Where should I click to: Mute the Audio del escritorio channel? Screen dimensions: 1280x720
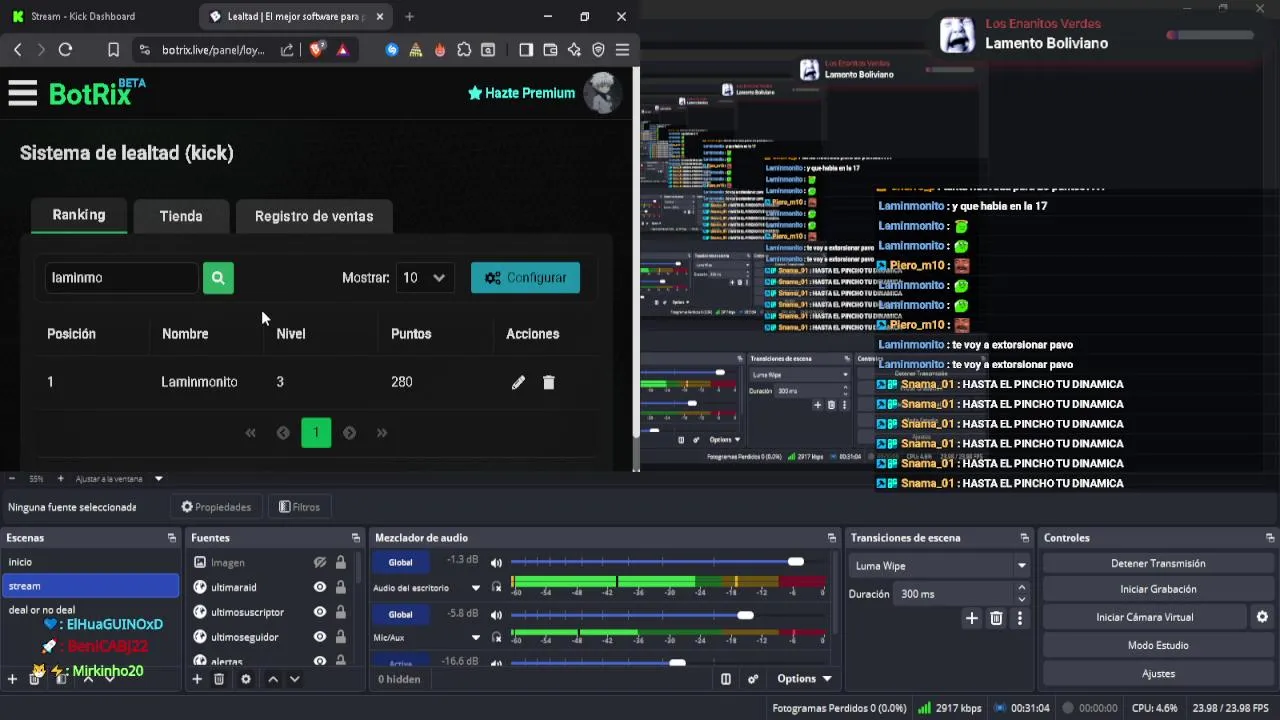pyautogui.click(x=496, y=562)
